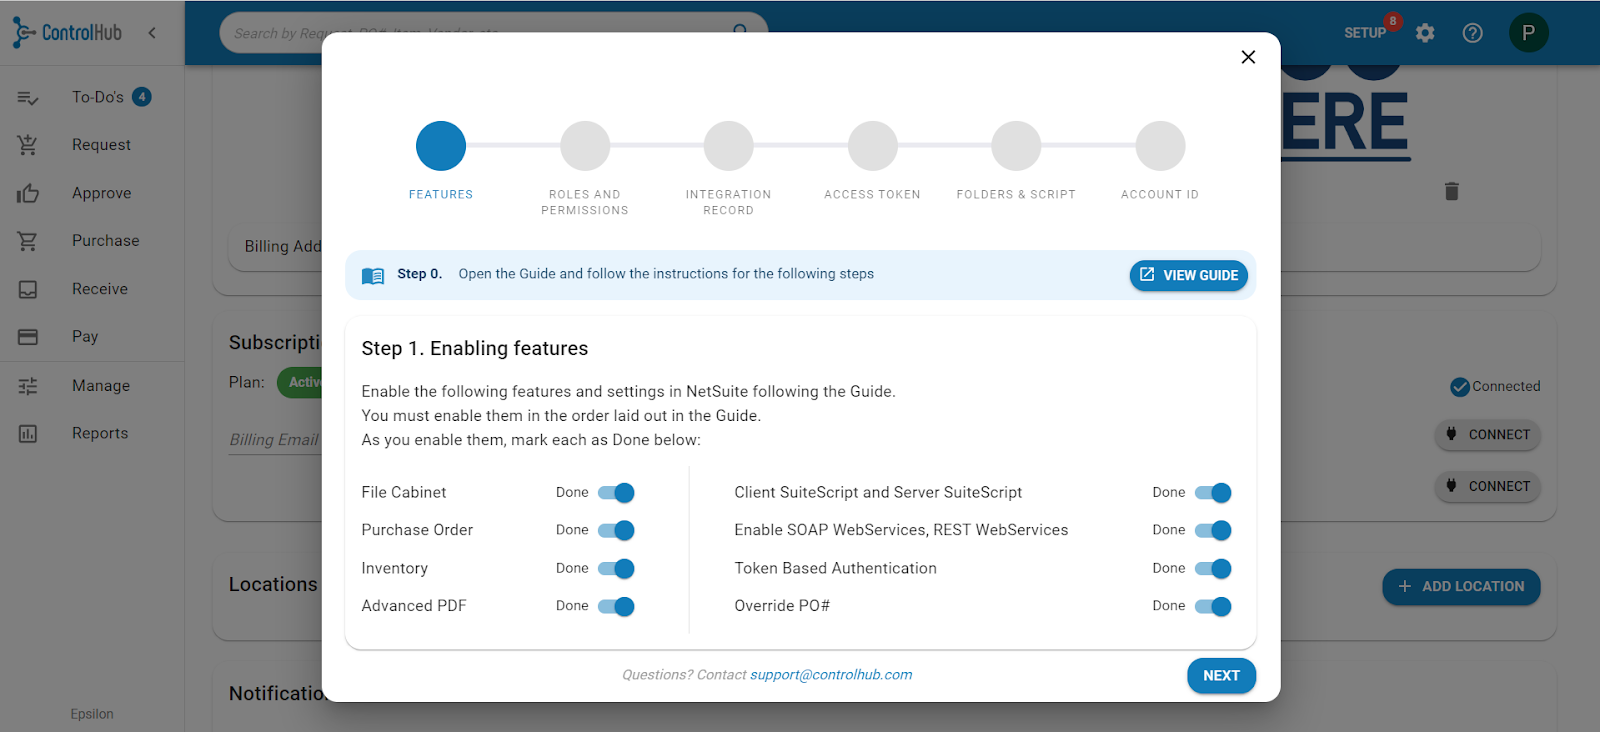Click the support@controlhub.com email link
This screenshot has height=732, width=1600.
click(x=831, y=675)
